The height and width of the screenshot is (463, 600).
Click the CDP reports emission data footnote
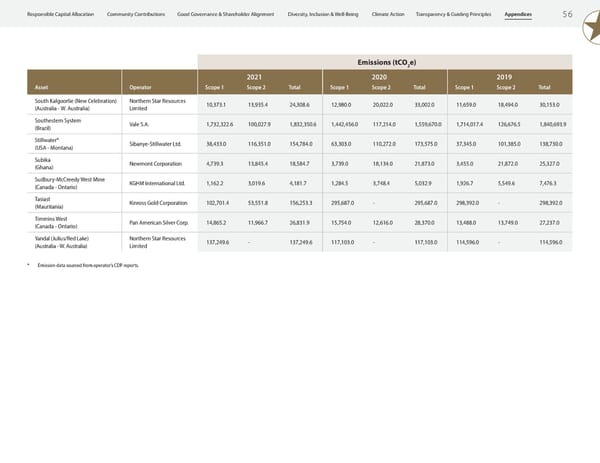coord(88,265)
